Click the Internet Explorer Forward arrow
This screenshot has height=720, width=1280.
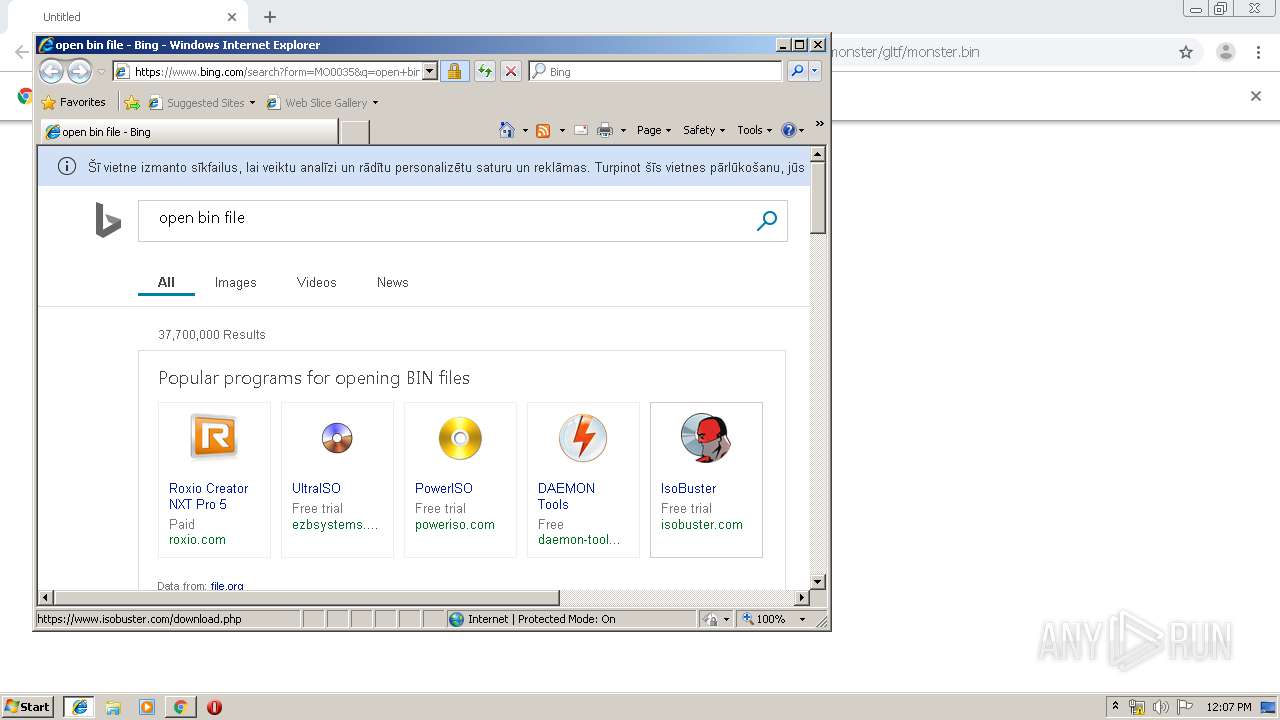click(79, 71)
